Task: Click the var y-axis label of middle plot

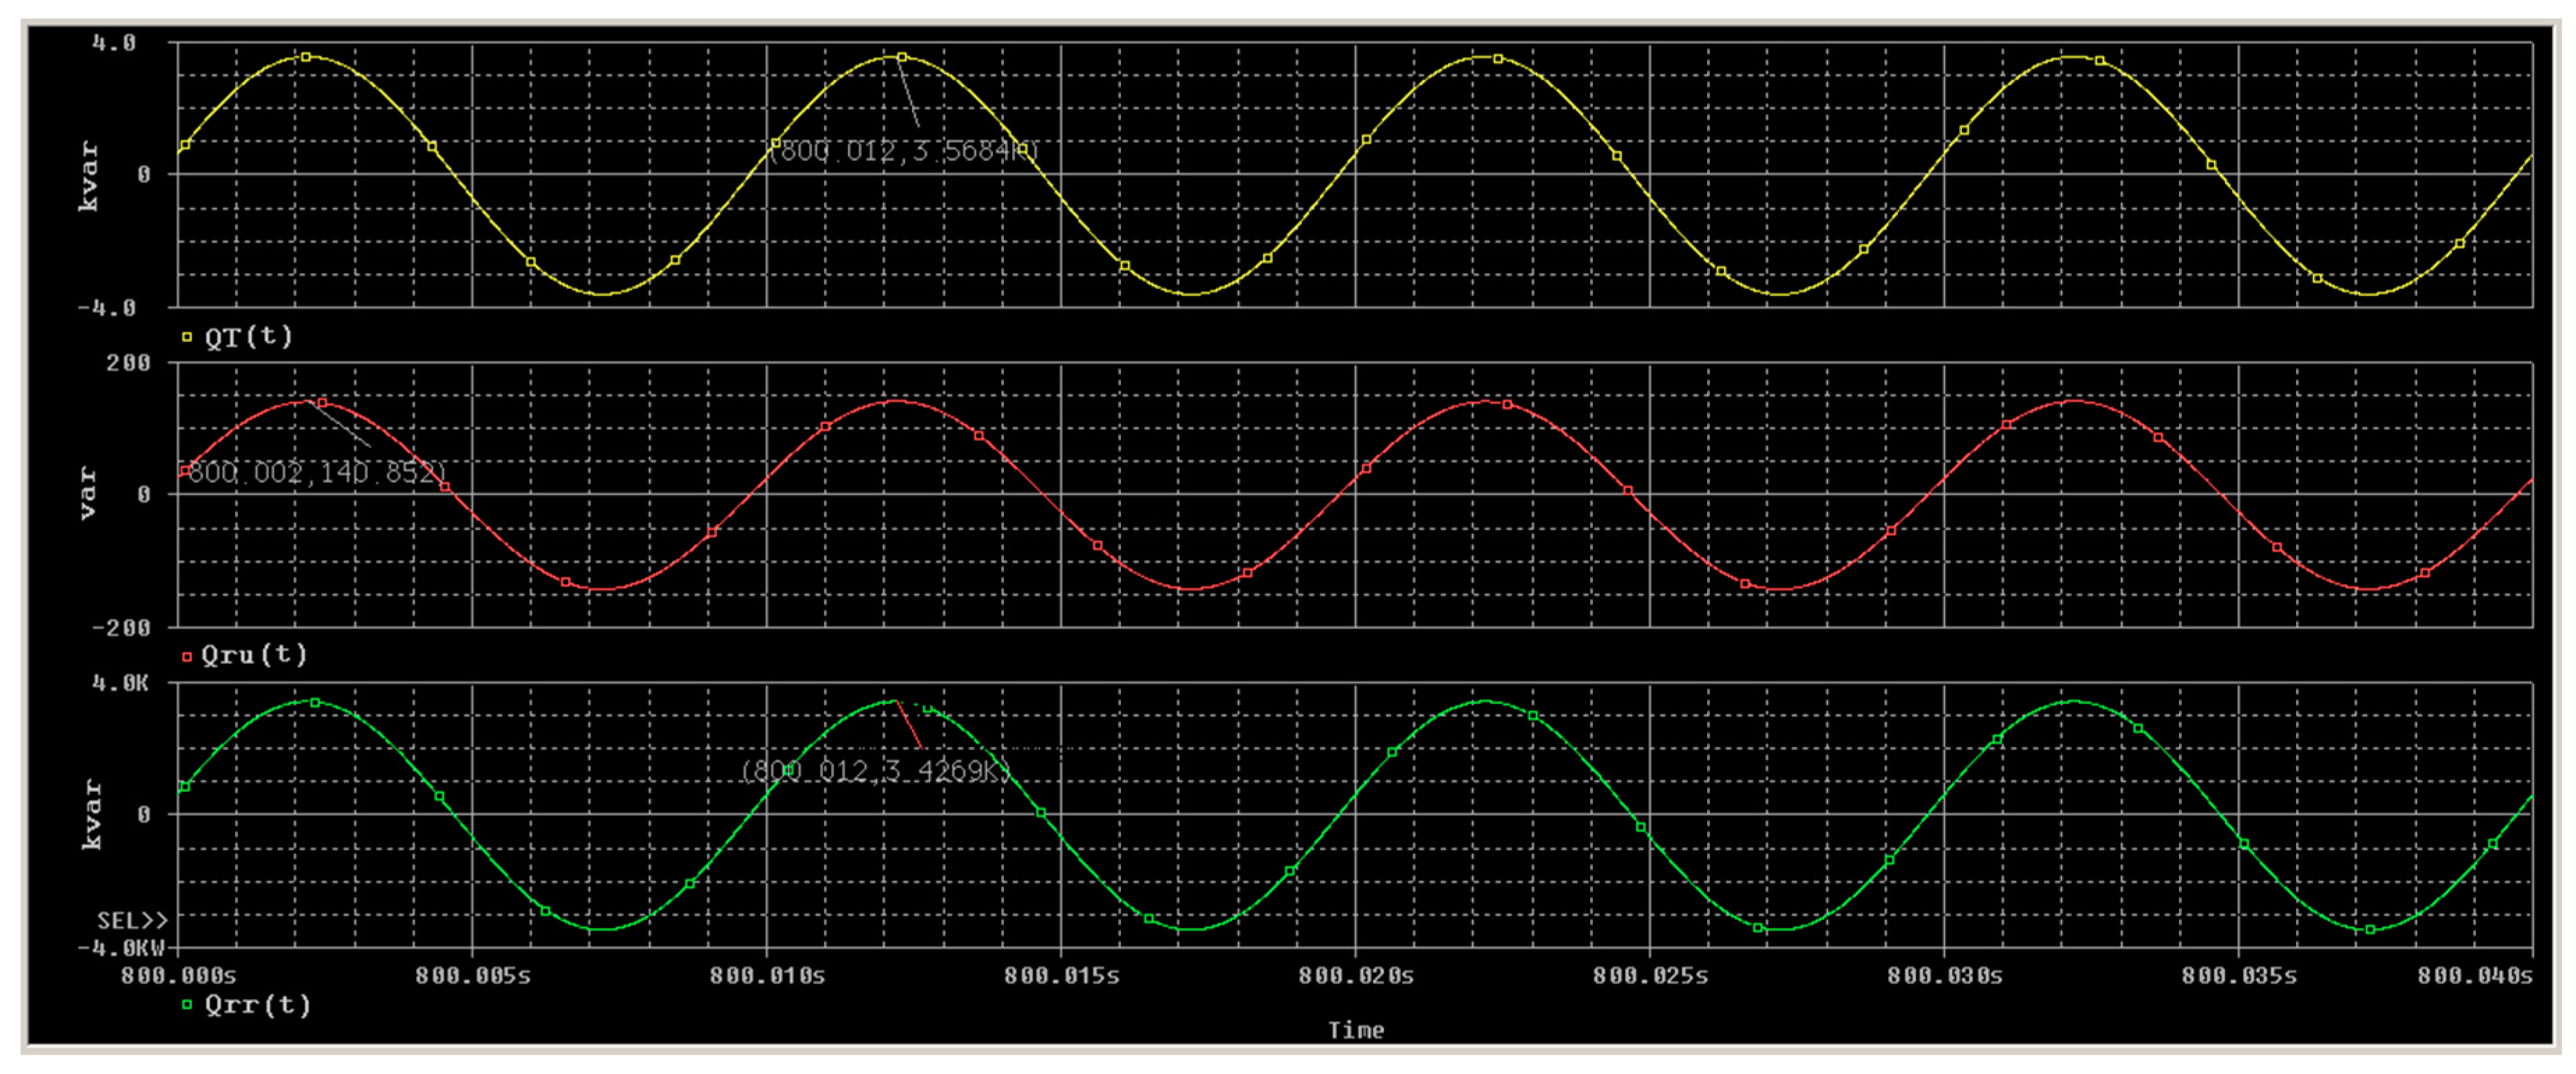Action: tap(89, 493)
